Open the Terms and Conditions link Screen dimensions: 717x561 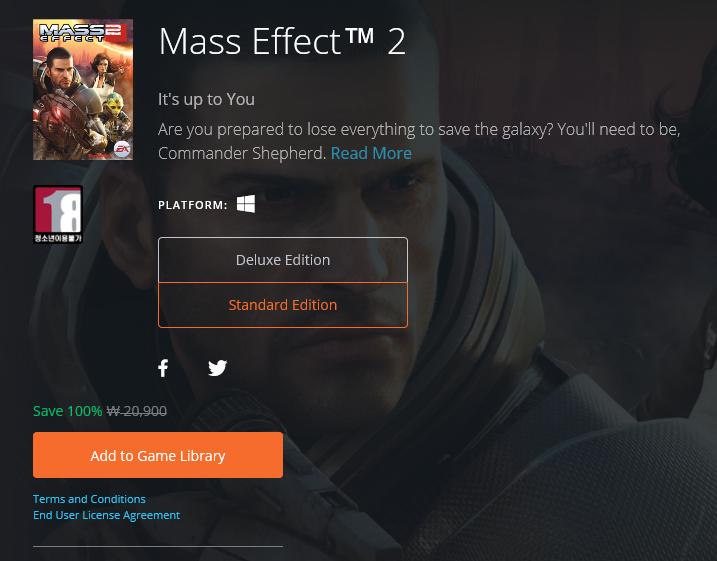pos(89,499)
